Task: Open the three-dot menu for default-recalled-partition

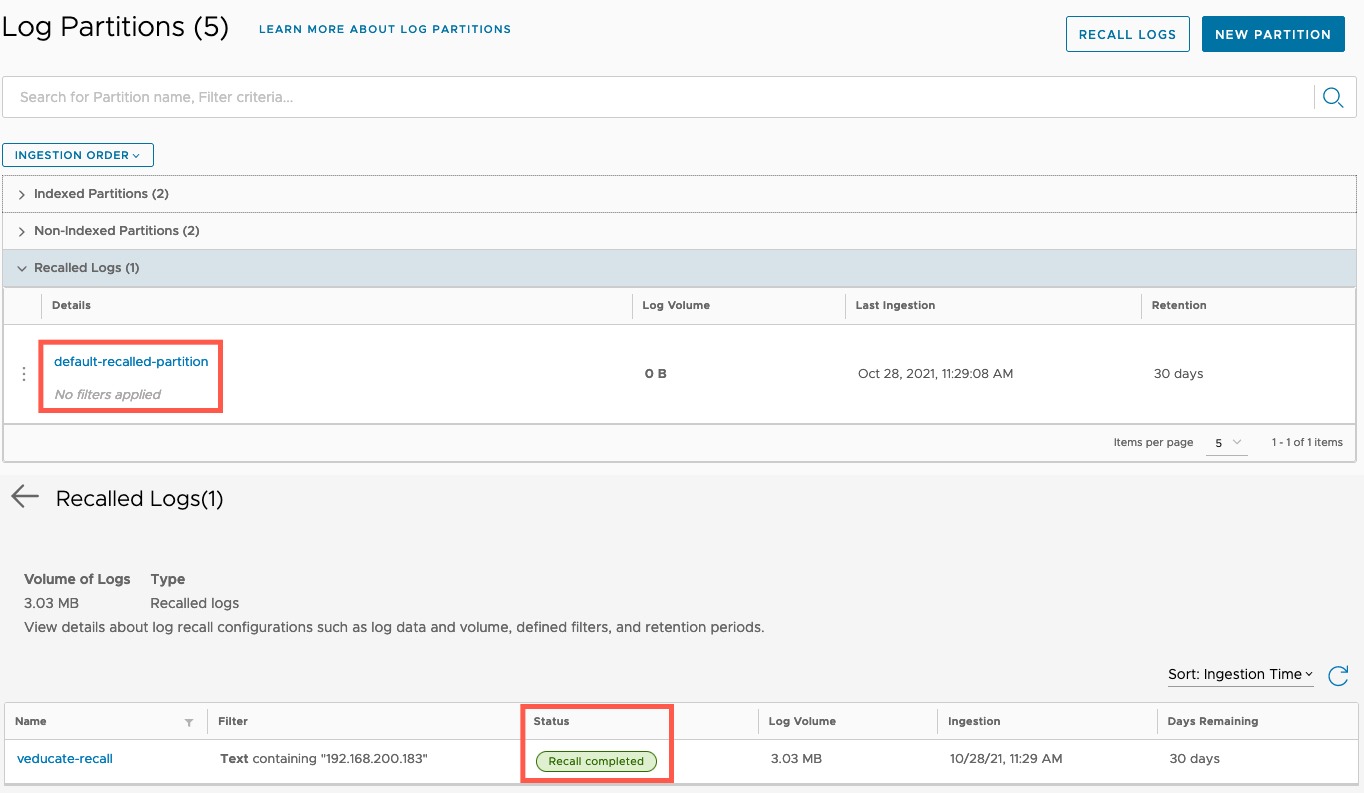Action: pyautogui.click(x=23, y=374)
